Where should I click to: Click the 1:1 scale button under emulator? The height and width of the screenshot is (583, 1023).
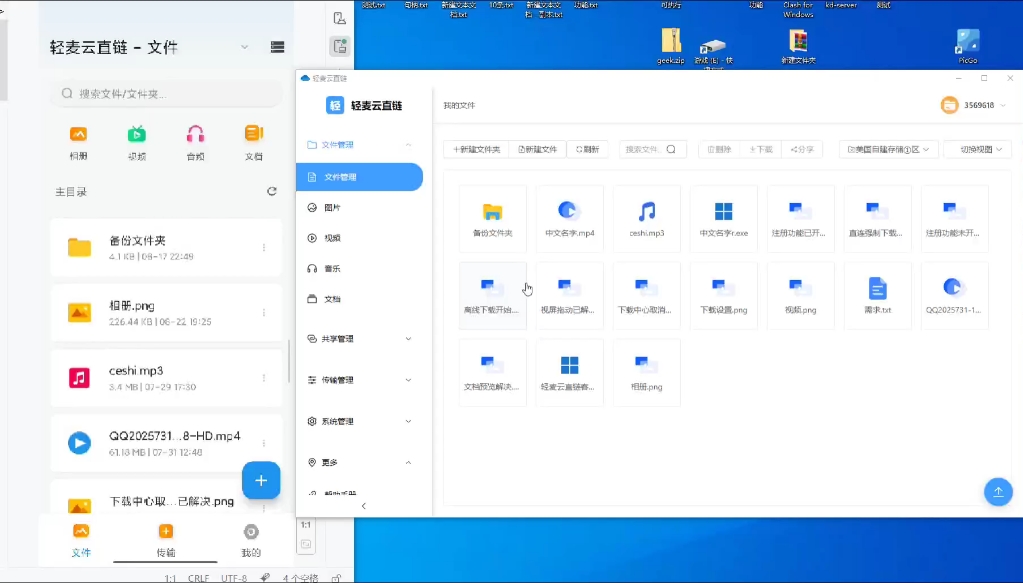306,524
